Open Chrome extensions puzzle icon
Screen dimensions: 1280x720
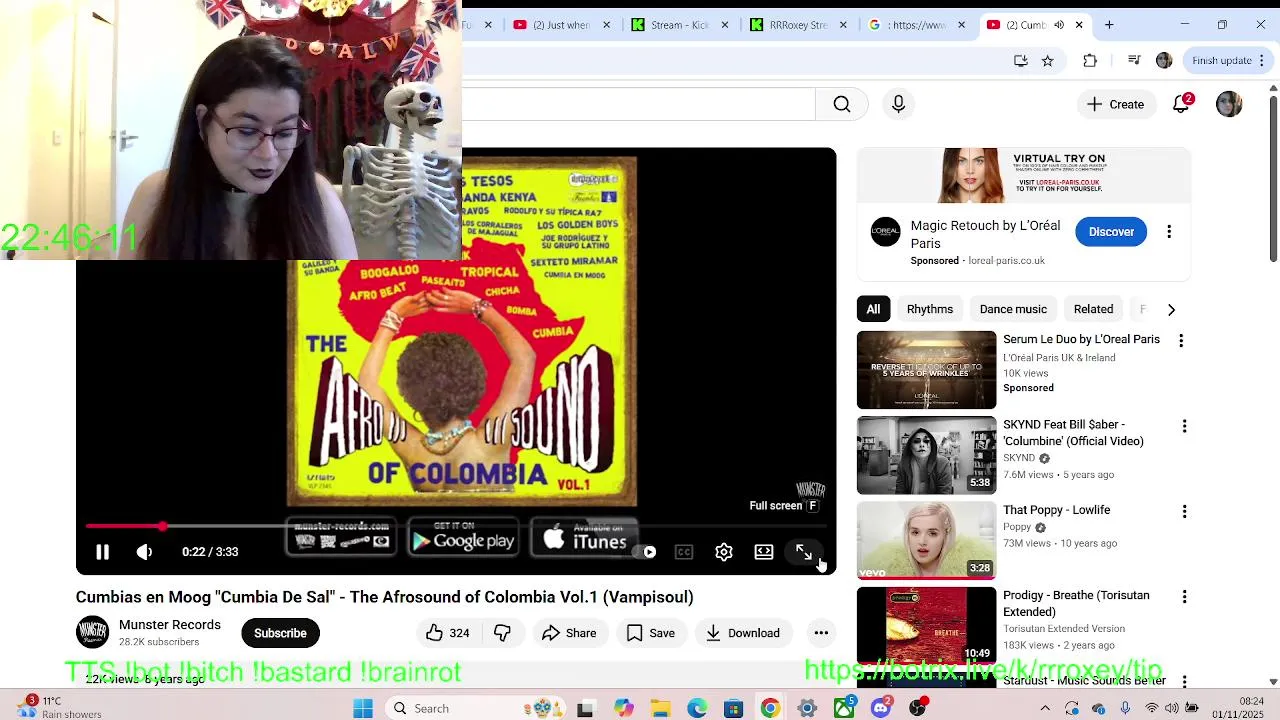1090,61
